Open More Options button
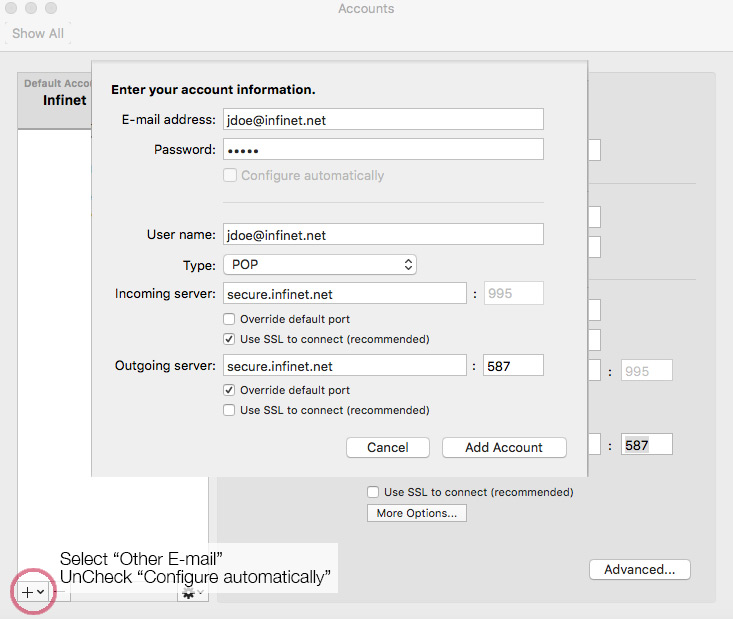The height and width of the screenshot is (619, 733). [417, 513]
